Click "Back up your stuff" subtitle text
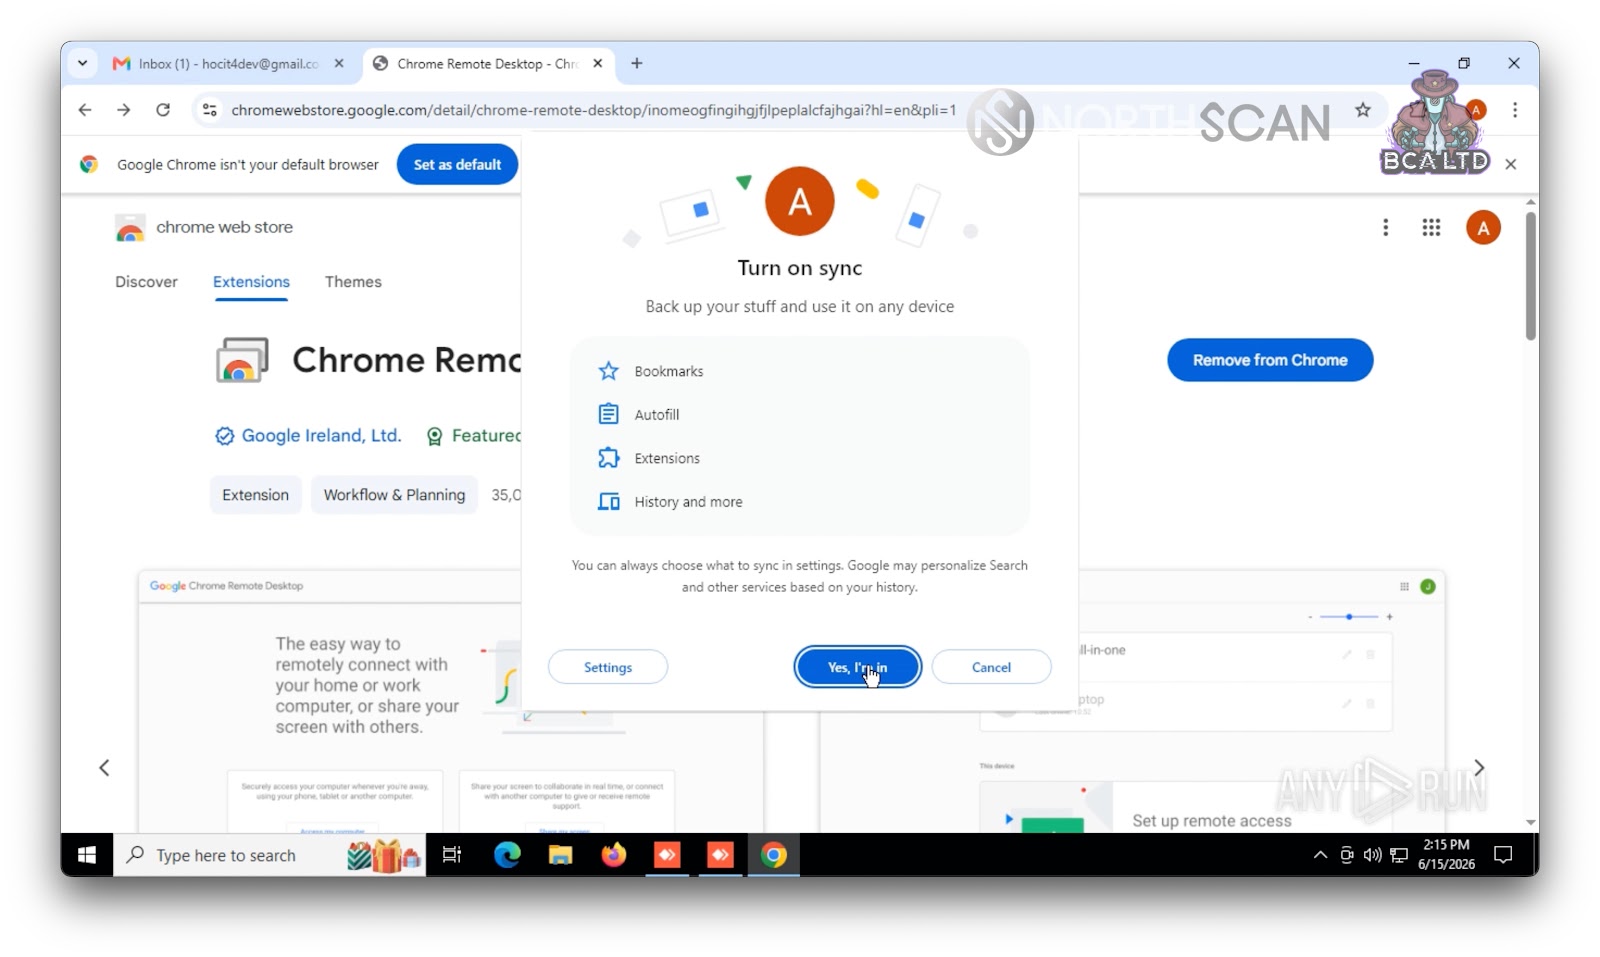This screenshot has height=957, width=1600. (800, 307)
